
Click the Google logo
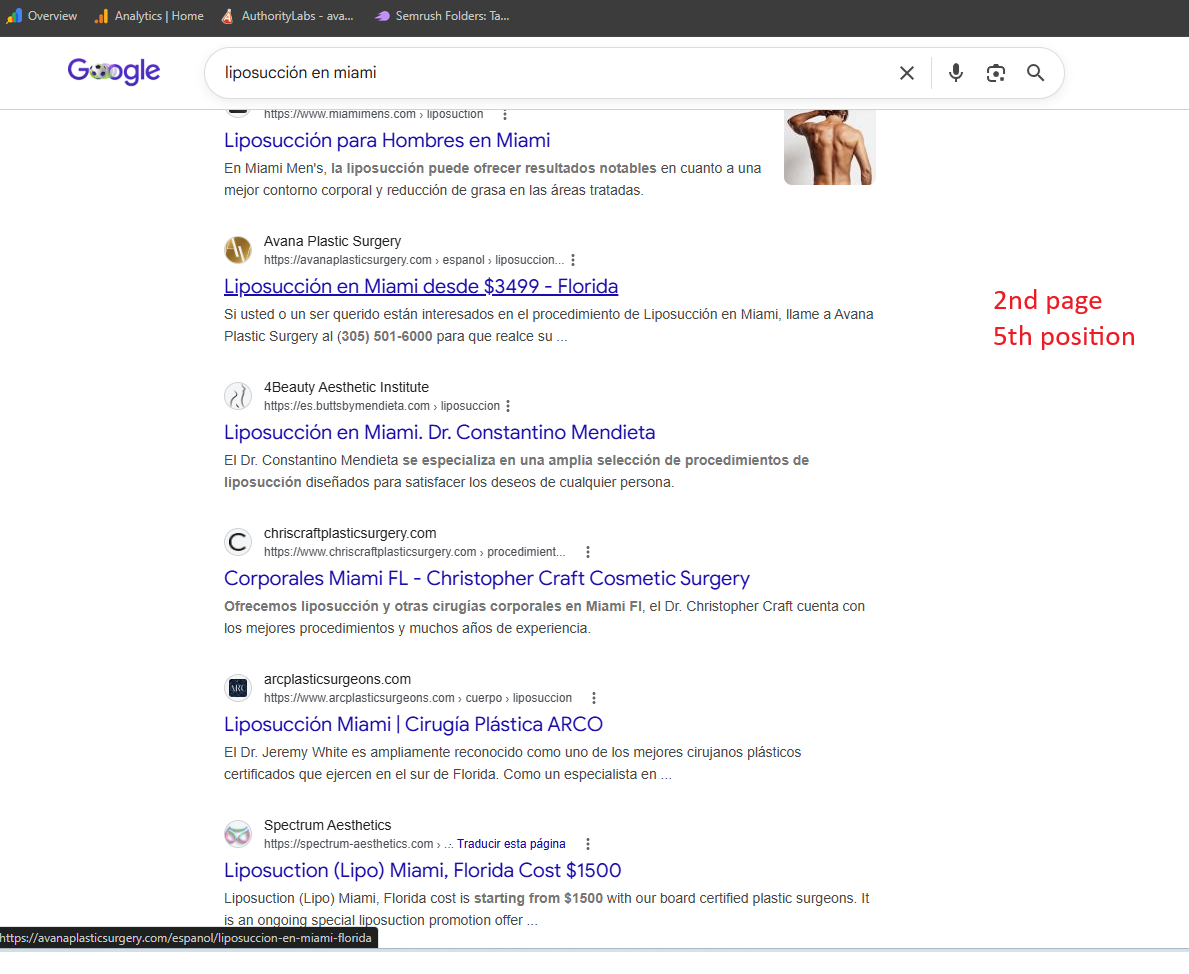114,72
